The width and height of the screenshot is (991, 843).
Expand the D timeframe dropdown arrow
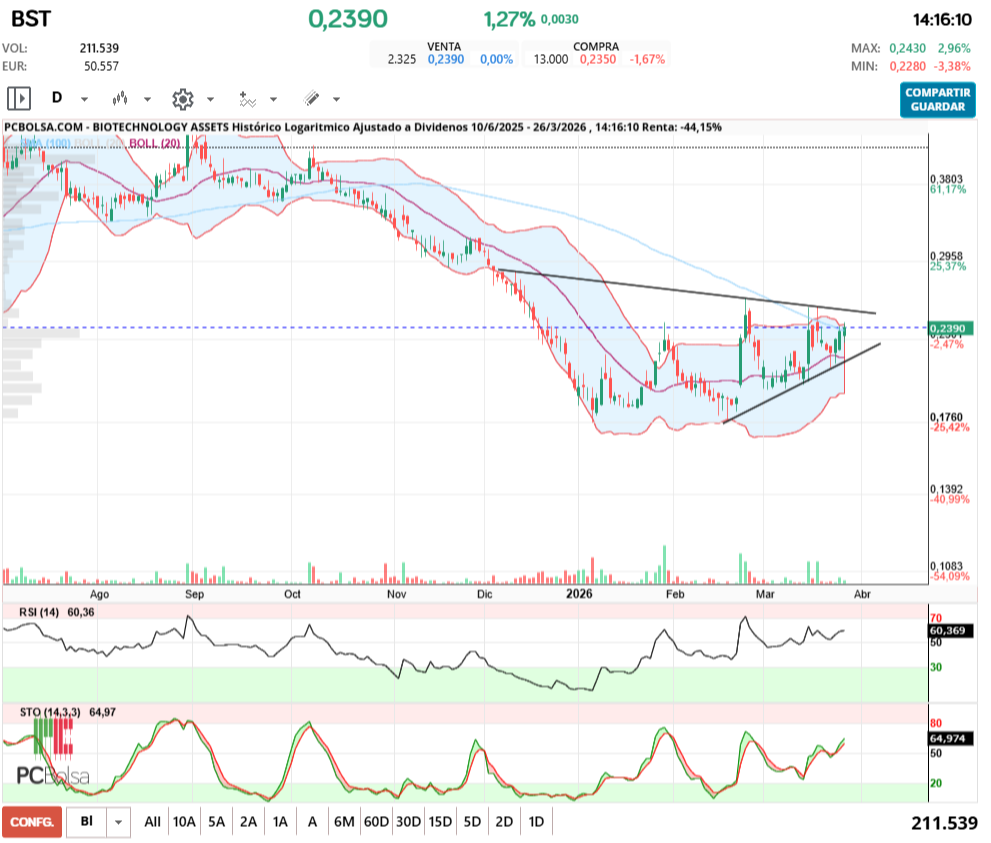tap(84, 100)
